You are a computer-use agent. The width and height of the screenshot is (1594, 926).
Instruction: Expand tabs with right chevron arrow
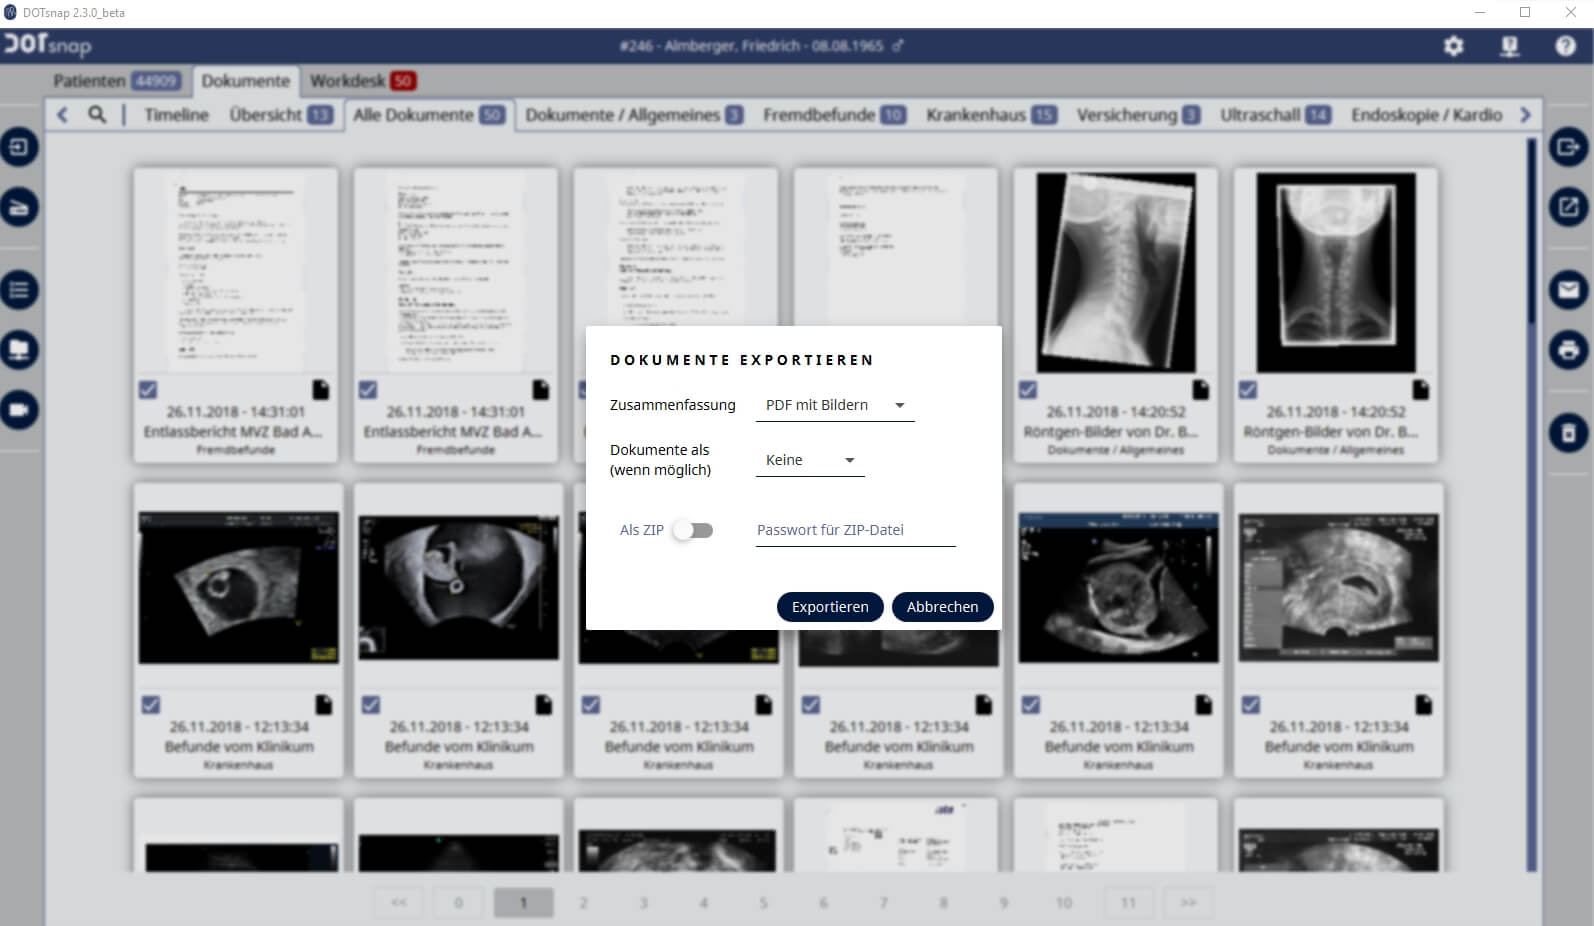pos(1525,115)
